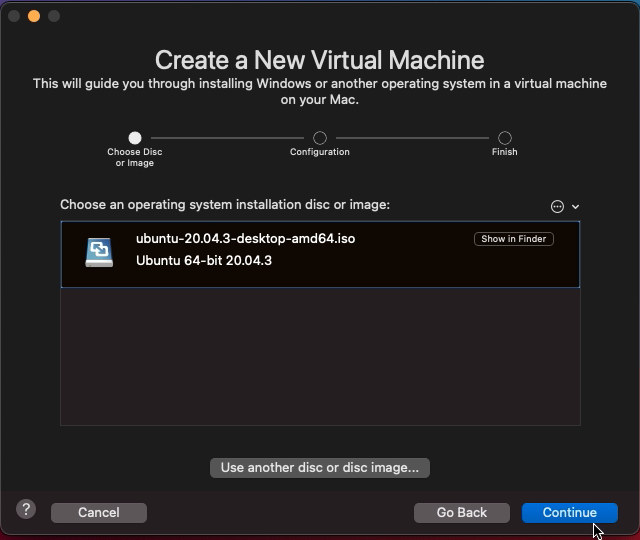Select ubuntu-20.04.3-desktop-amd64.iso filename text
640x540 pixels.
click(x=245, y=238)
